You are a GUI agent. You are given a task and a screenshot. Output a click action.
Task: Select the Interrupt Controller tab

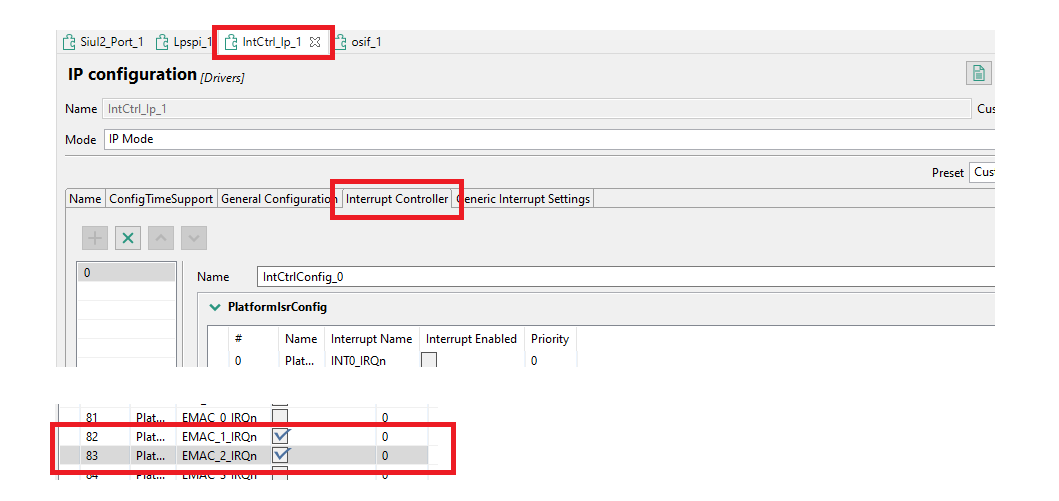point(396,199)
